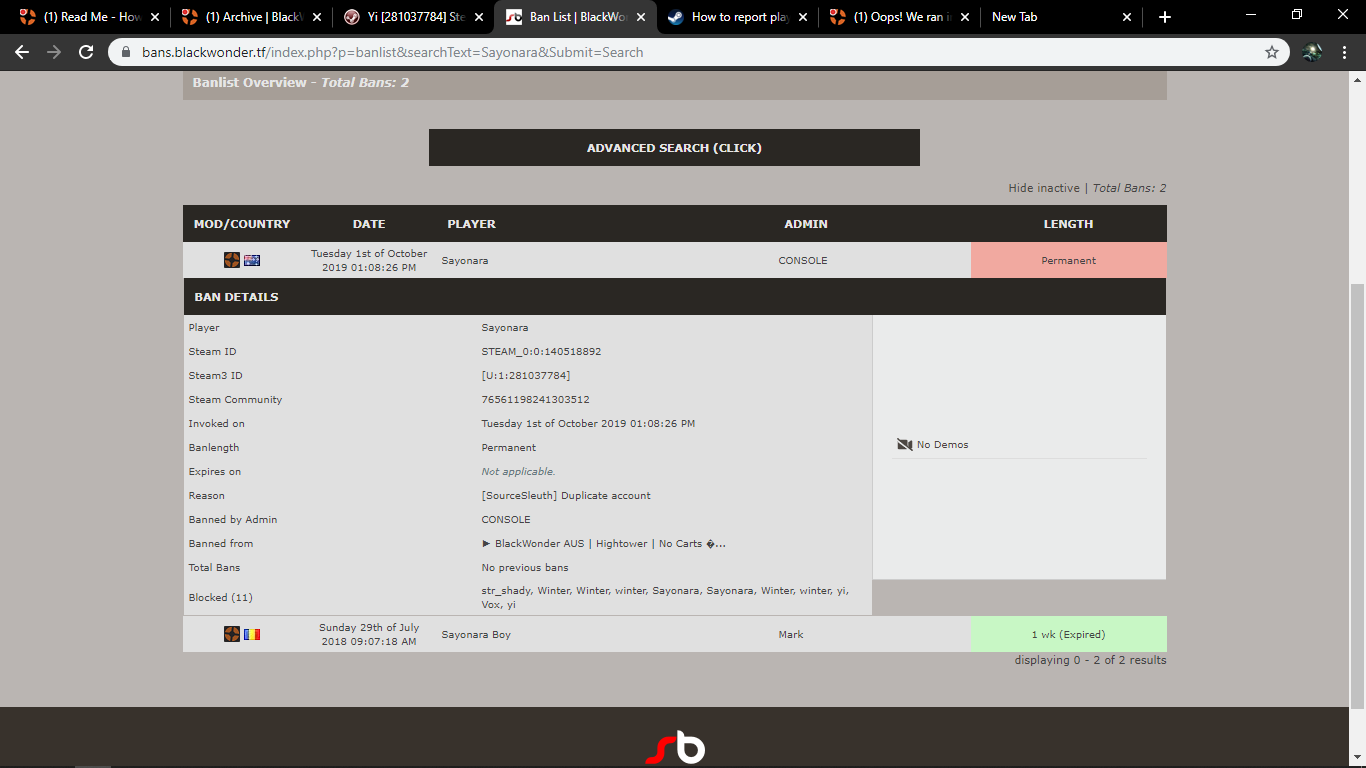Click the Sunday 29th of July date
1366x768 pixels.
click(x=369, y=634)
